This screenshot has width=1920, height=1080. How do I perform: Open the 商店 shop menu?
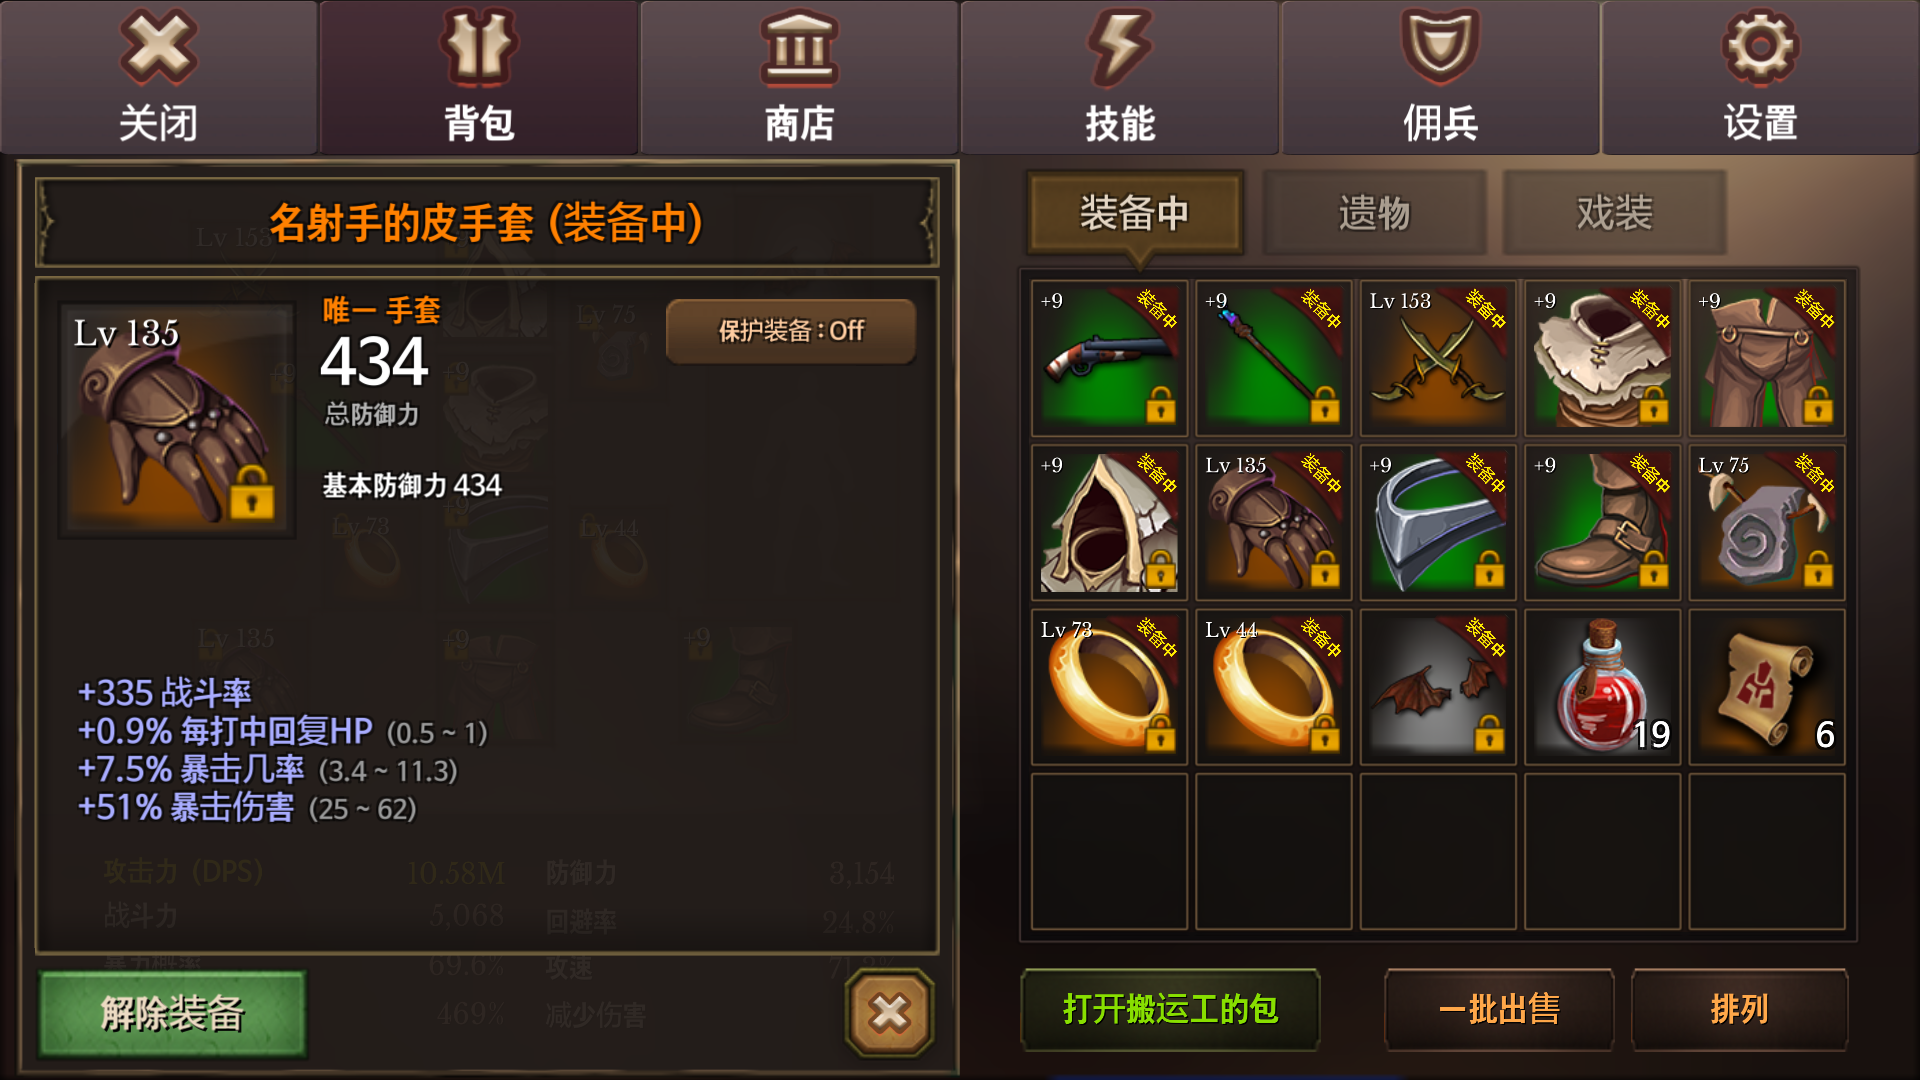point(799,78)
